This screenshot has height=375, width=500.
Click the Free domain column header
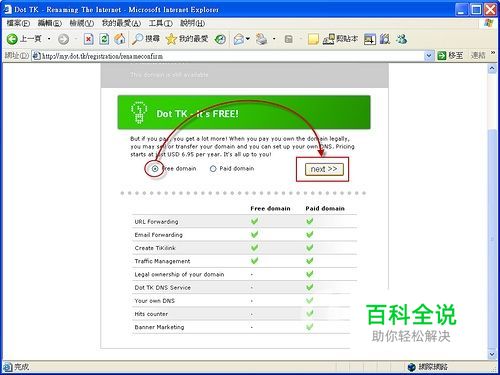coord(270,209)
